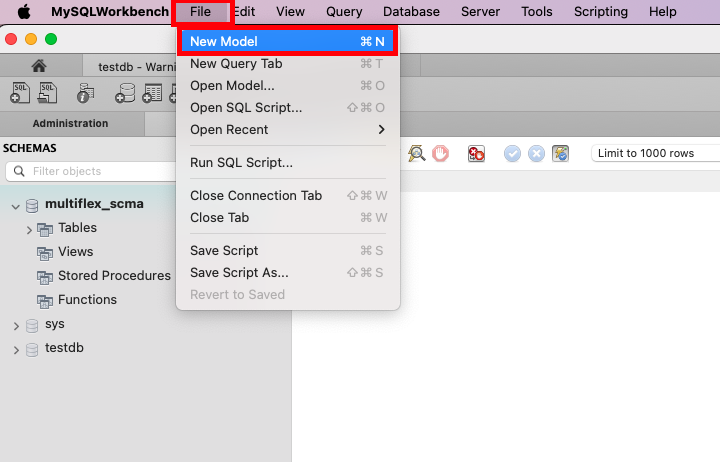Select the Stored Procedures tree item

[x=114, y=276]
